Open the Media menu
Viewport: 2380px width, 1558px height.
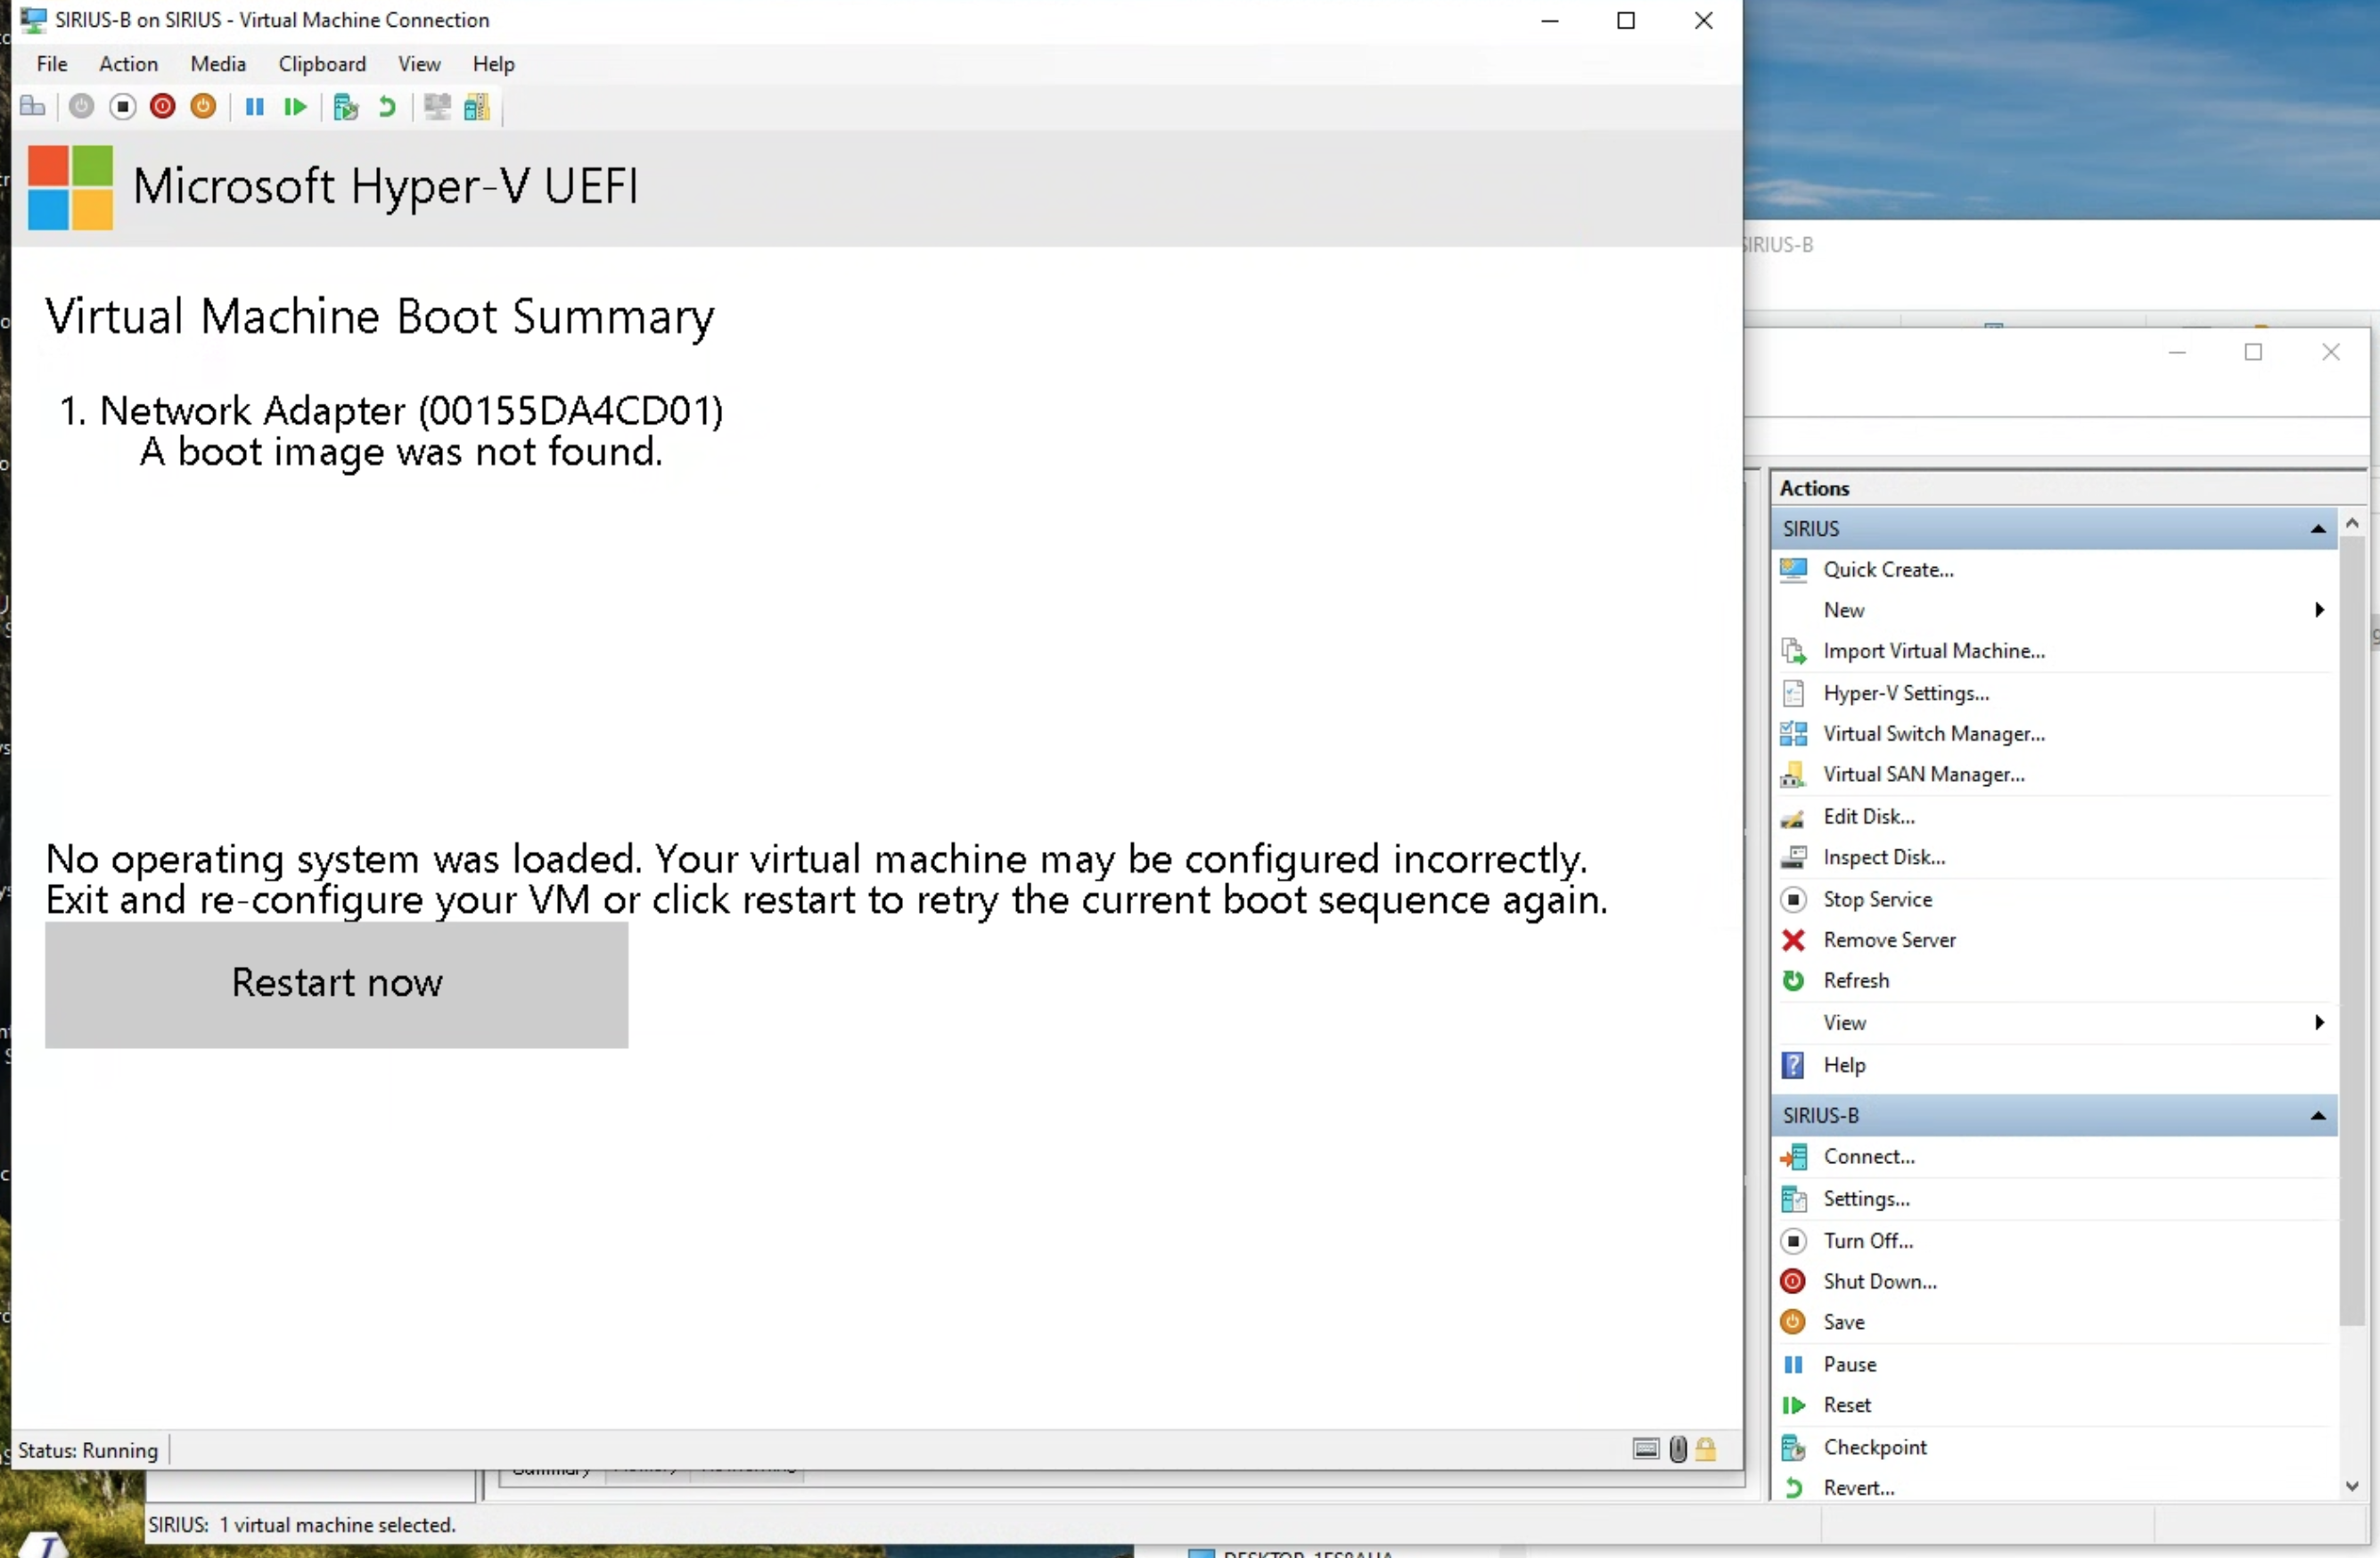(x=218, y=64)
